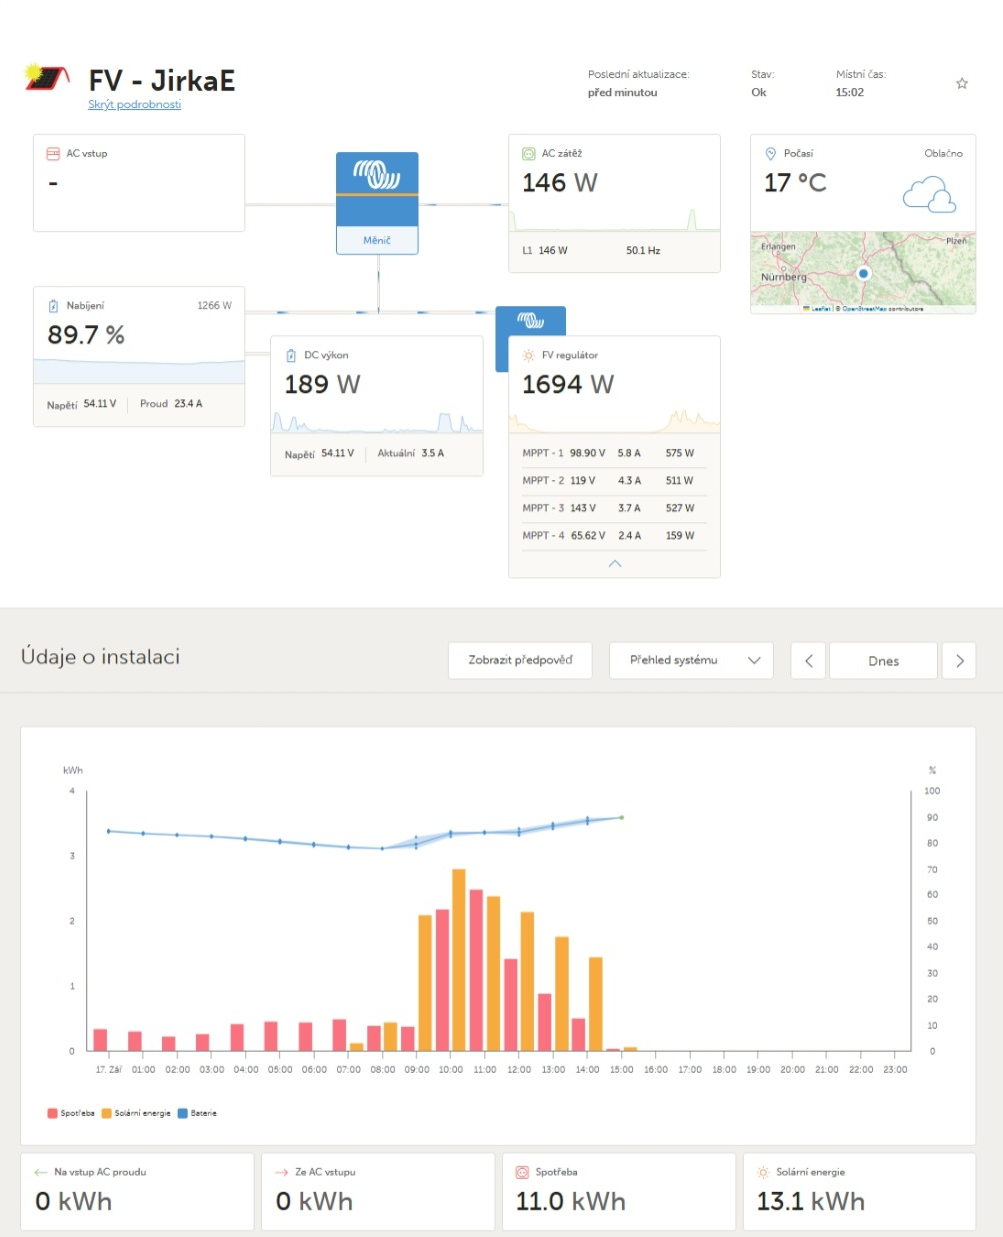This screenshot has height=1237, width=1003.
Task: Click the weather map thumbnail
Action: click(863, 273)
